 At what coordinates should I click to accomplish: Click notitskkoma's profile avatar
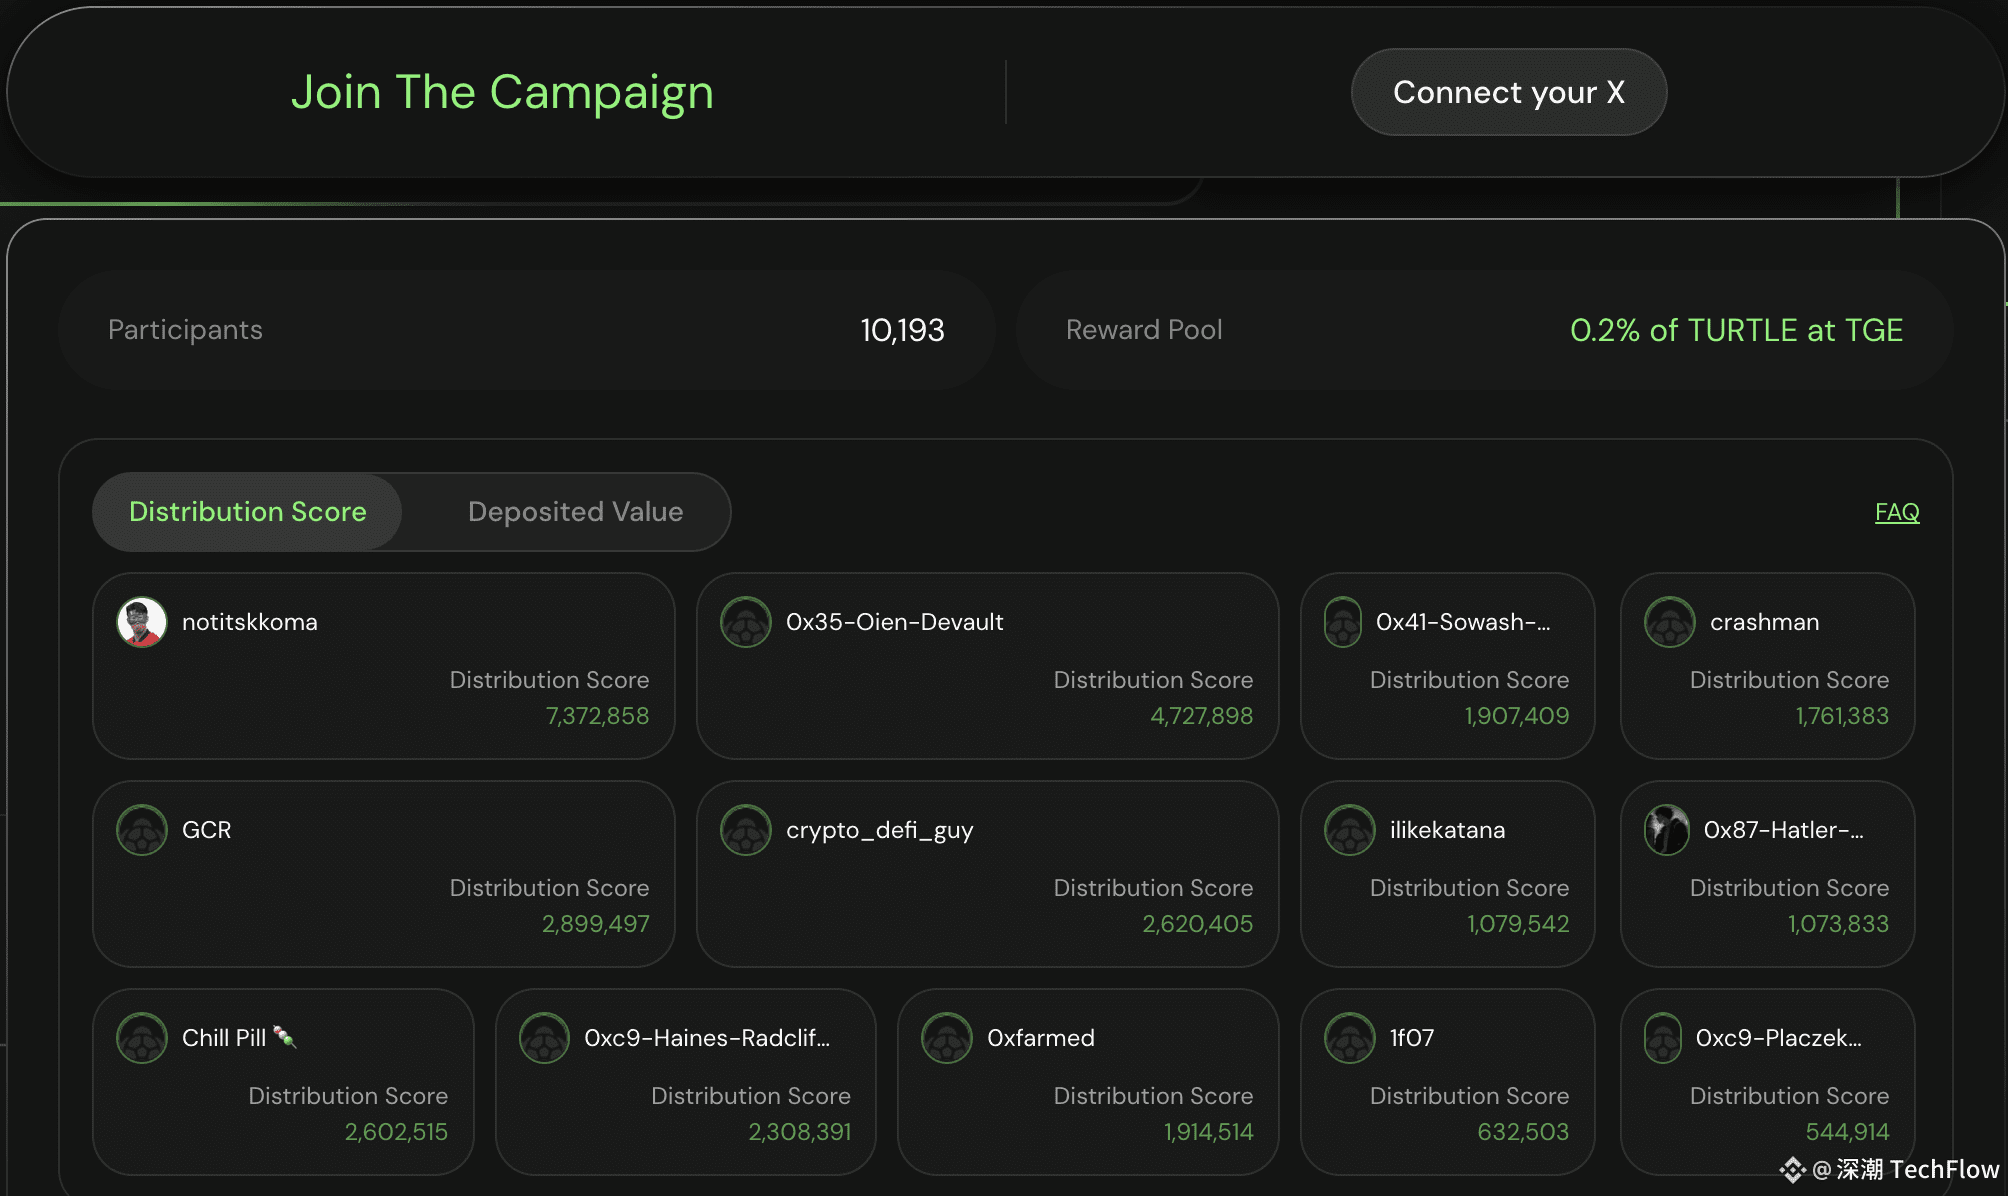tap(142, 622)
